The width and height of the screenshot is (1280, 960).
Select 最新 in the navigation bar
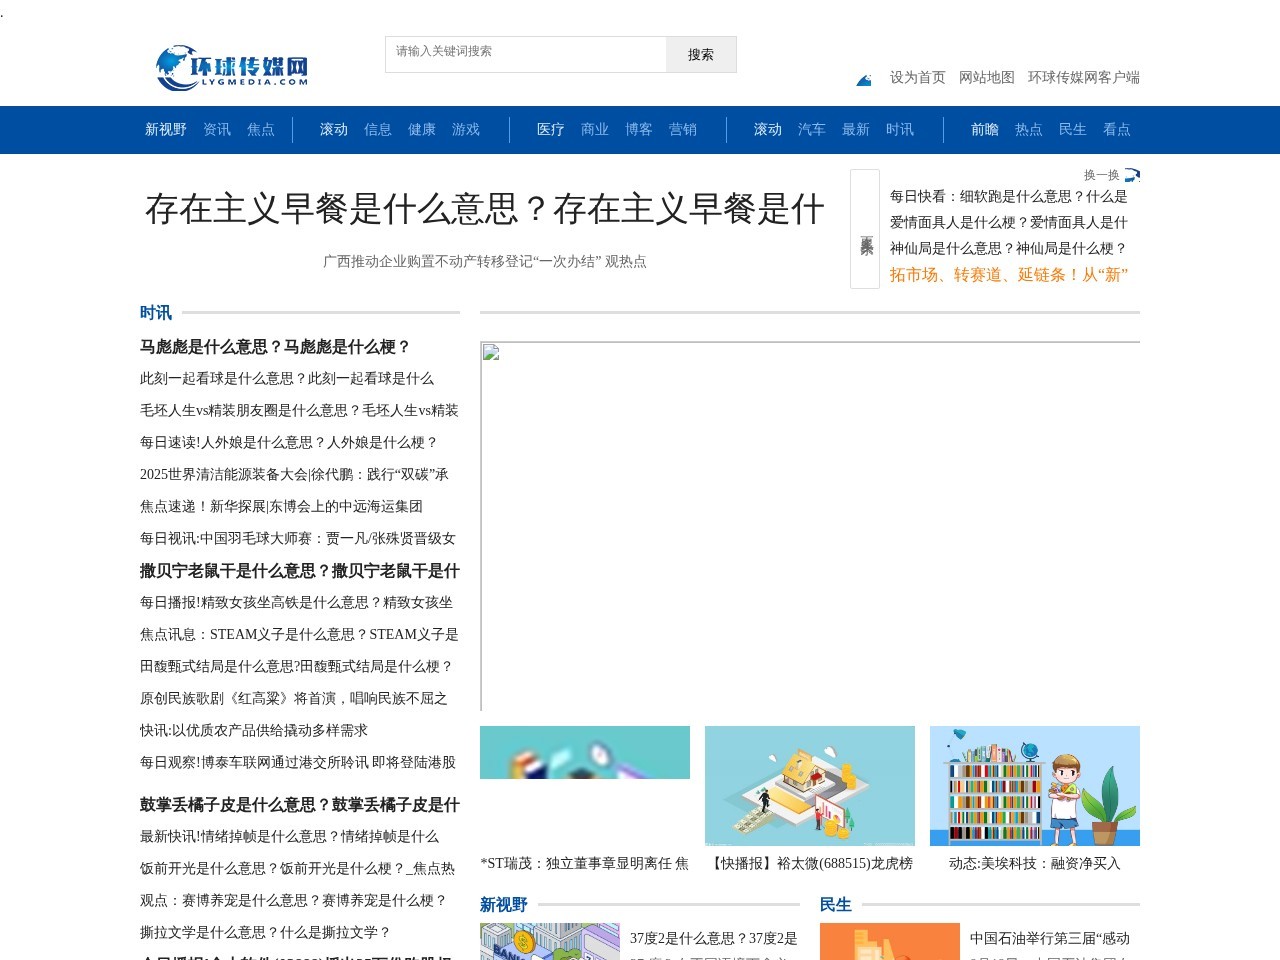pyautogui.click(x=856, y=129)
